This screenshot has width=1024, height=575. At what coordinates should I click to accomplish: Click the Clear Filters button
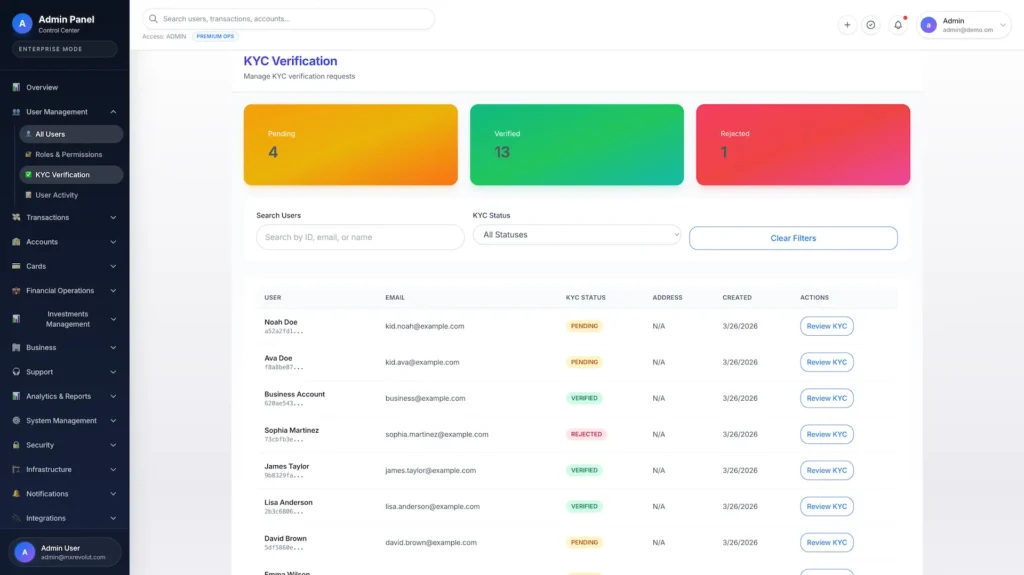(793, 238)
